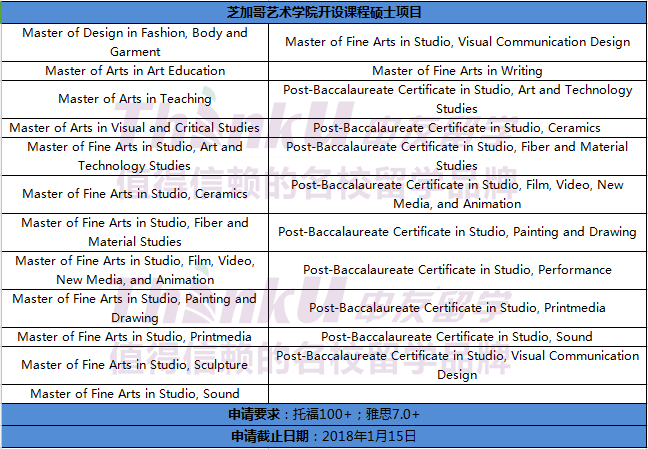
Task: Click 'Master of Fine Arts in Studio, Sound'
Action: tap(135, 394)
